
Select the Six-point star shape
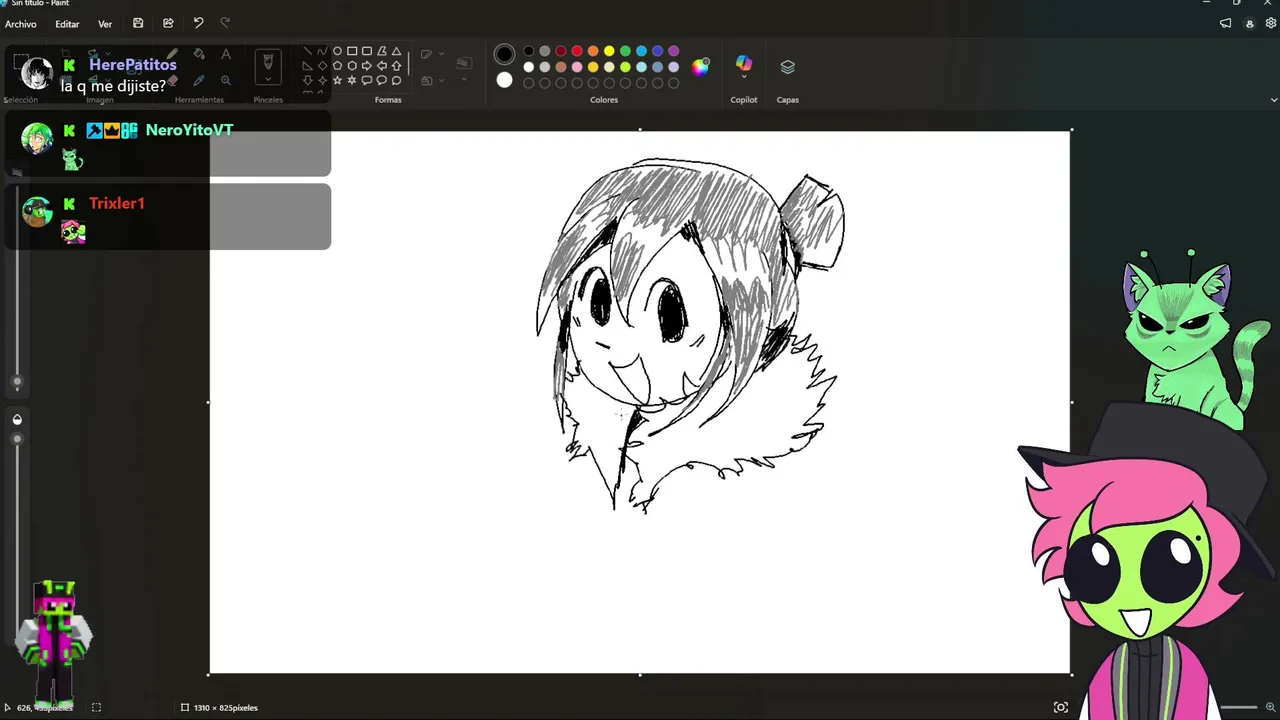pyautogui.click(x=352, y=81)
